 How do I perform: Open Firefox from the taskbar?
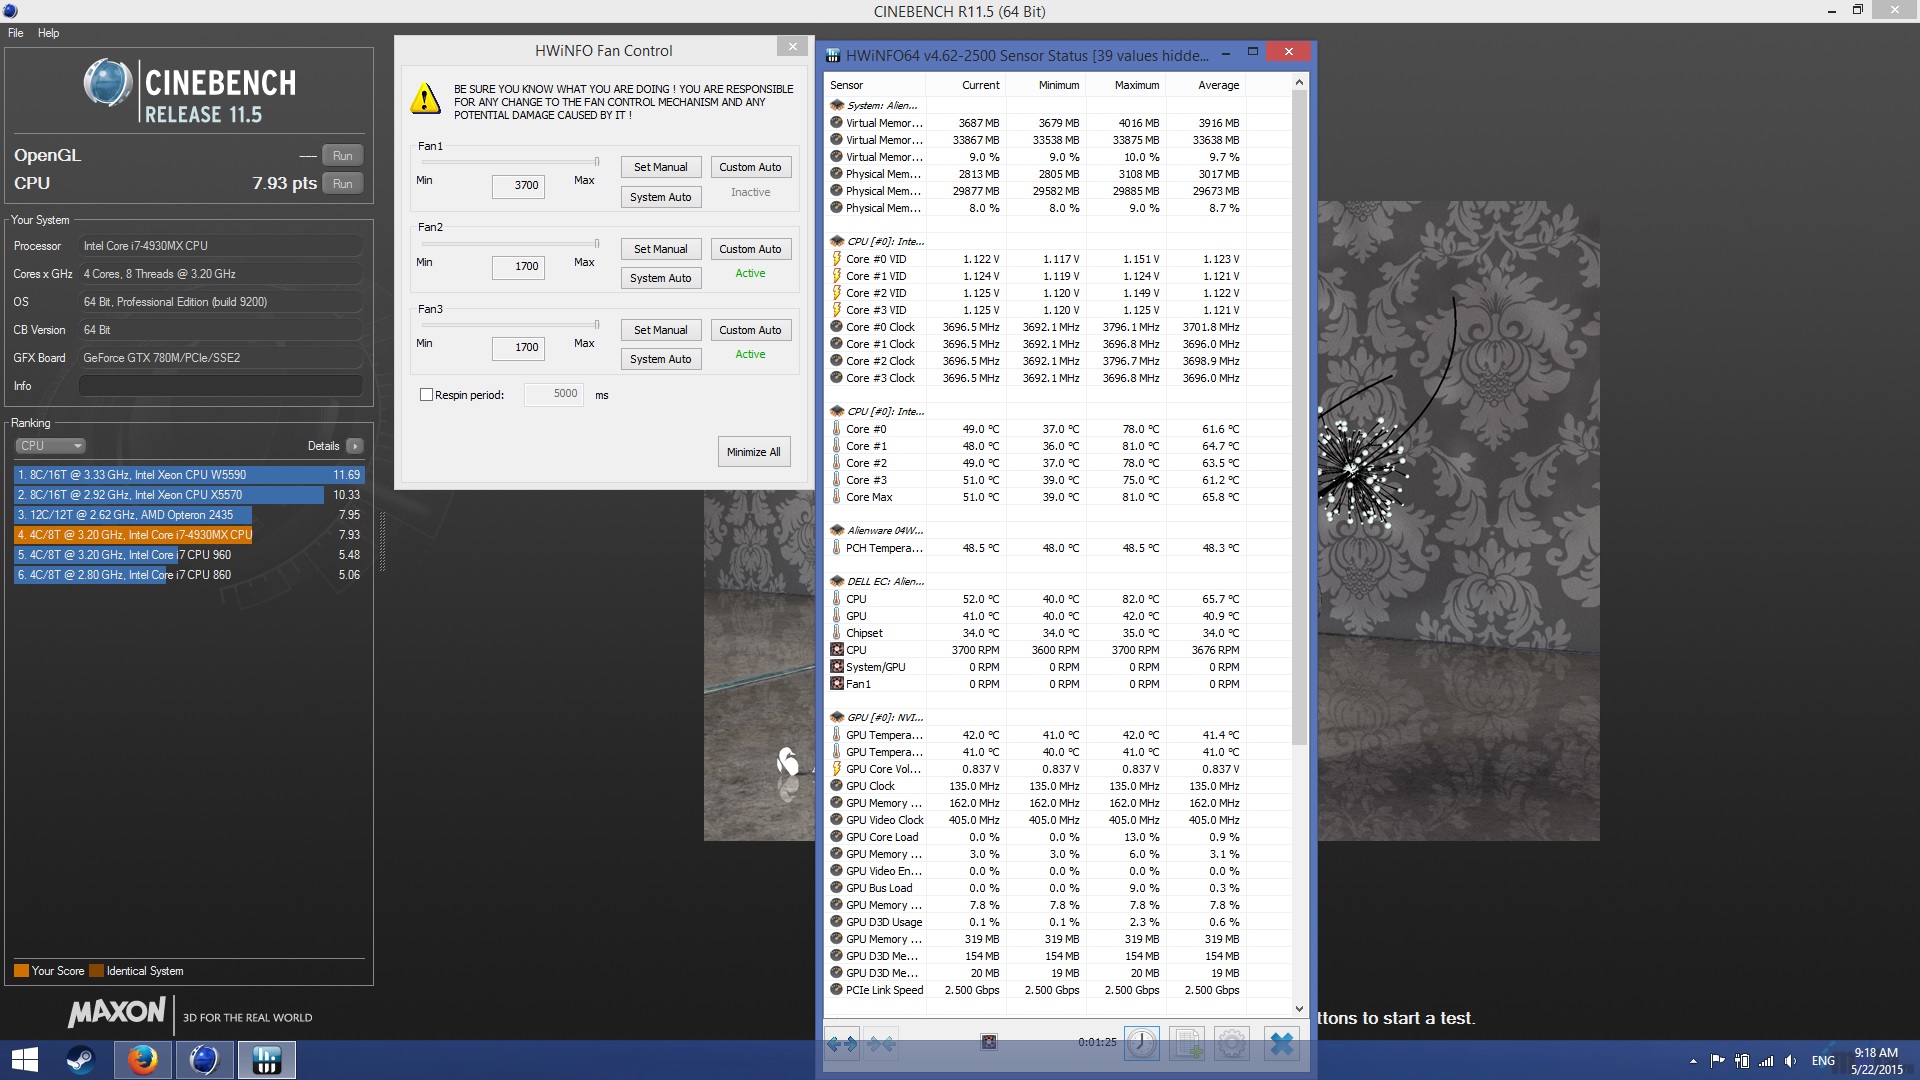[142, 1060]
